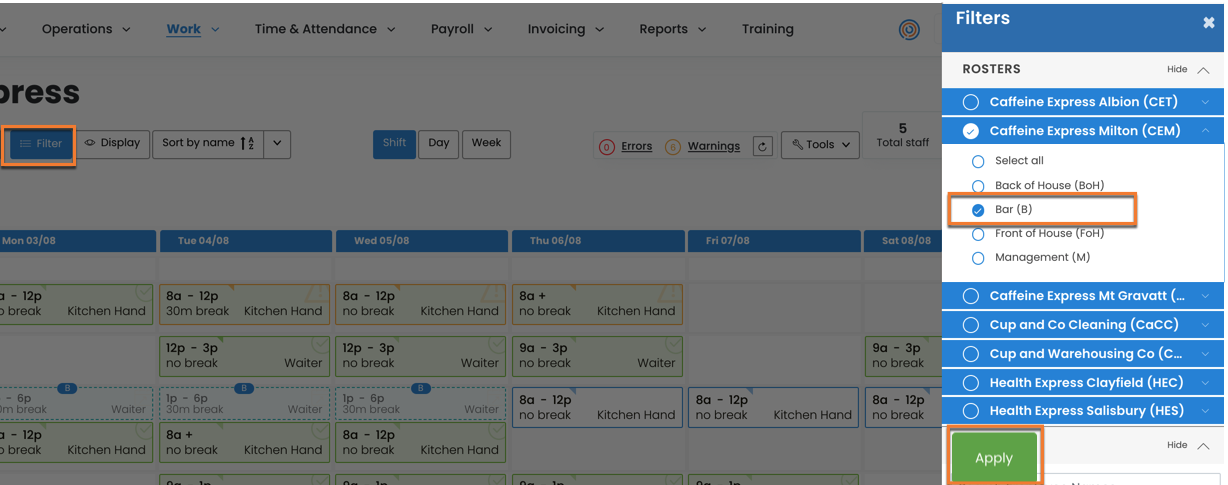Screen dimensions: 1228x485
Task: Open the Filter button with the lines icon
Action: [40, 144]
